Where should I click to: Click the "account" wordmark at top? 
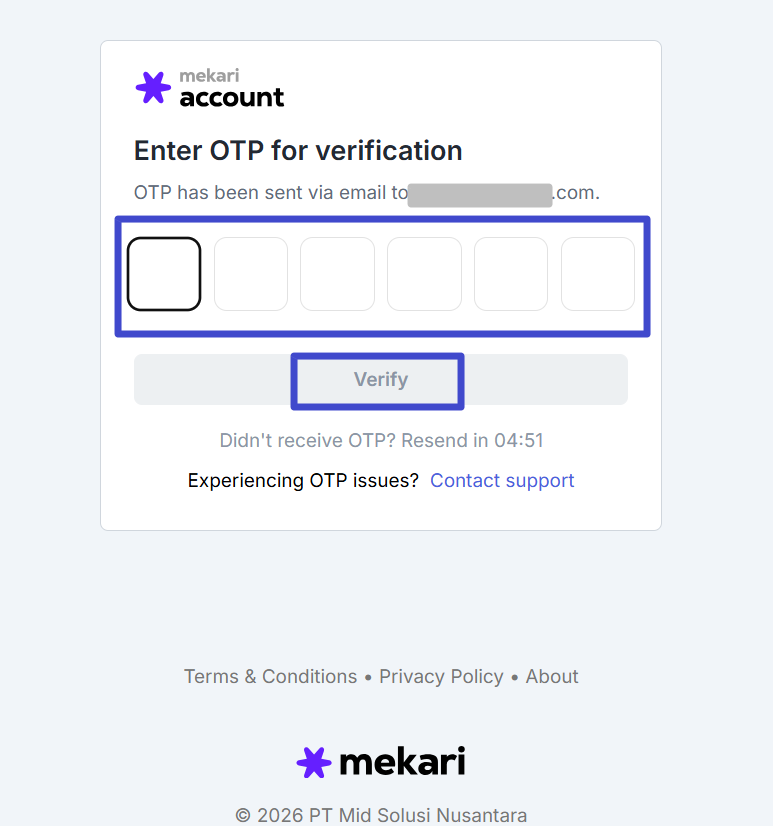coord(232,97)
